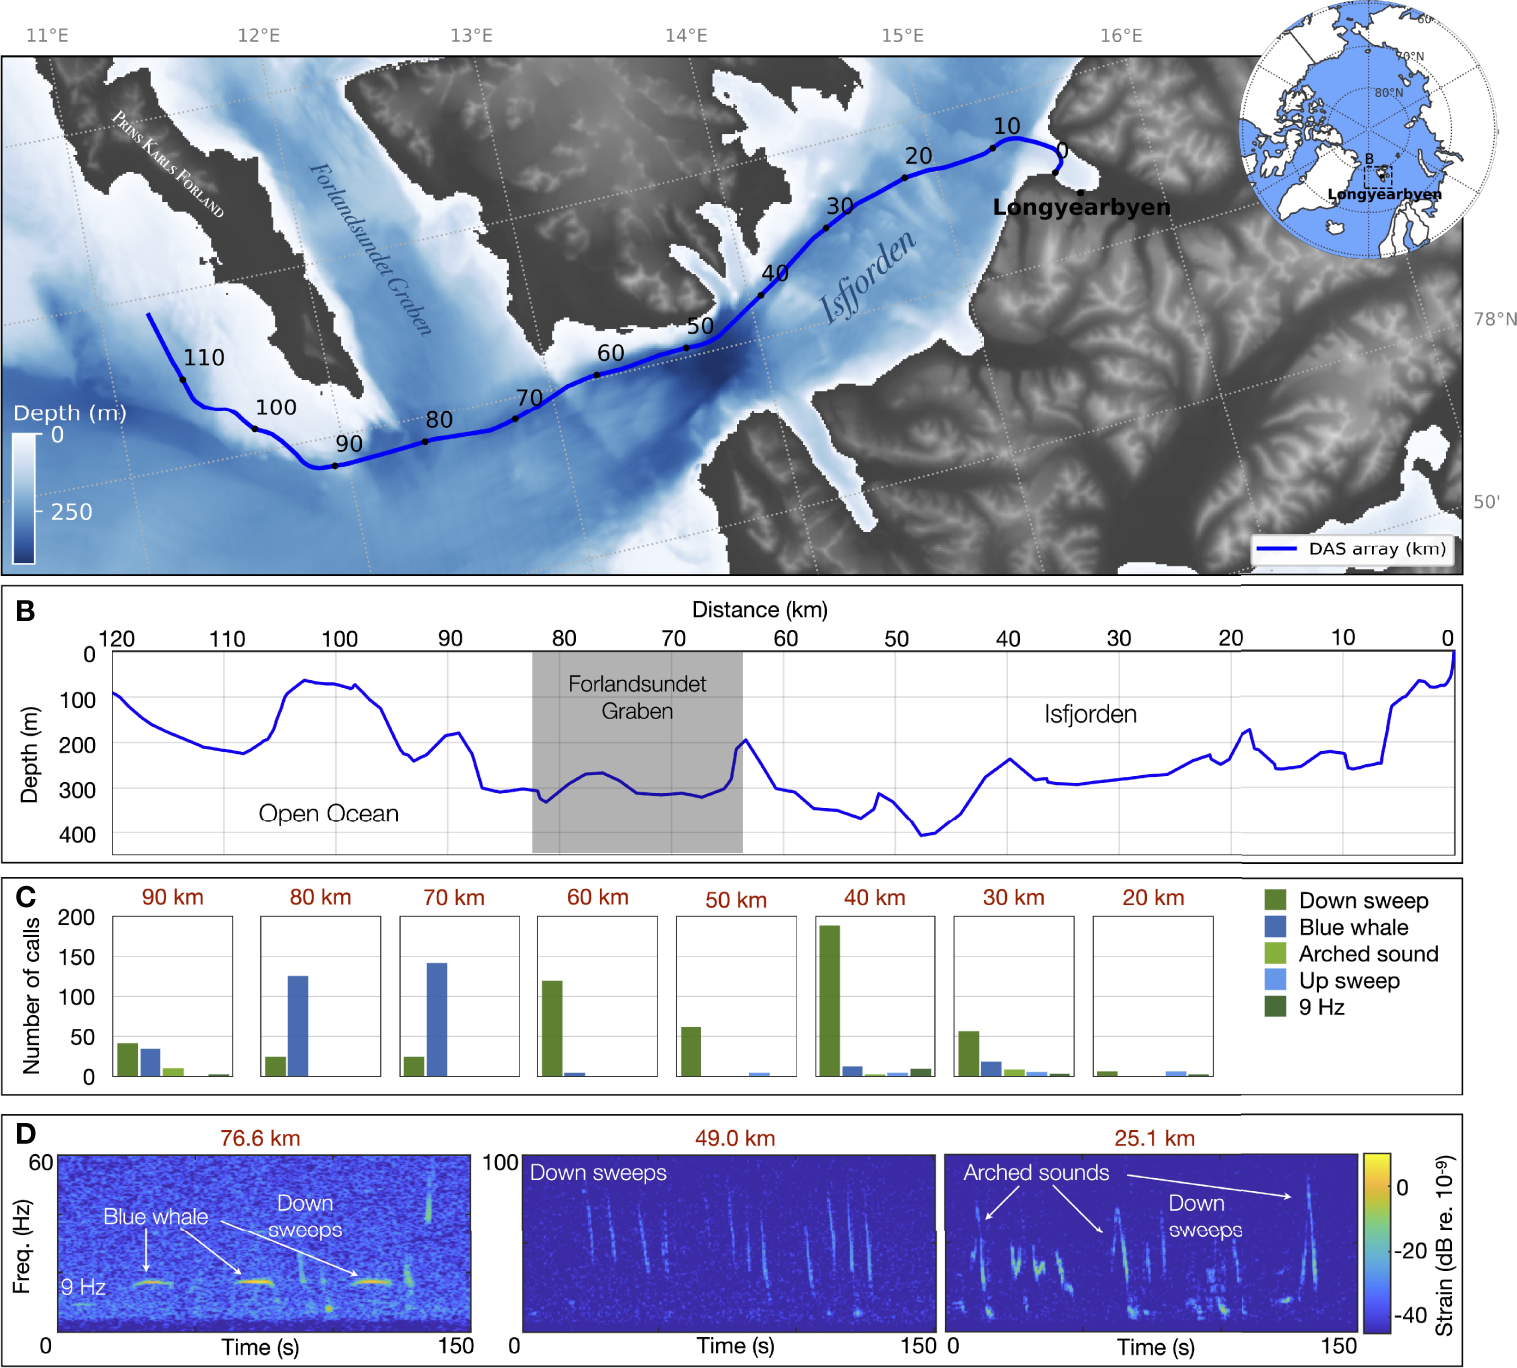Click the Longyearbyen label on the main map

point(1081,207)
